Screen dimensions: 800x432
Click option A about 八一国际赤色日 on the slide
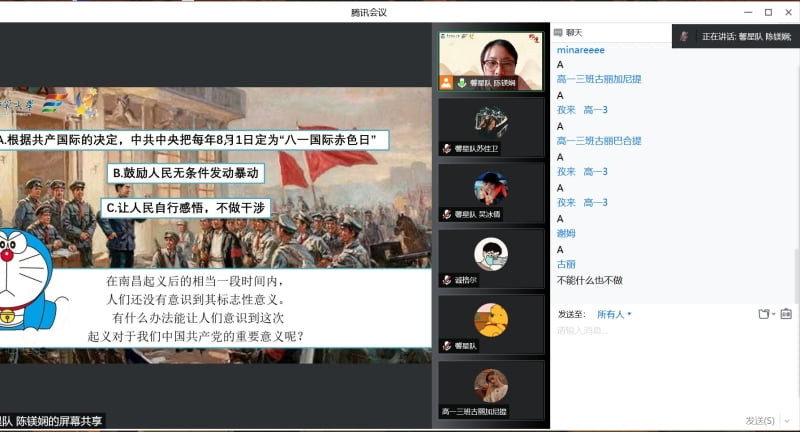click(x=193, y=140)
